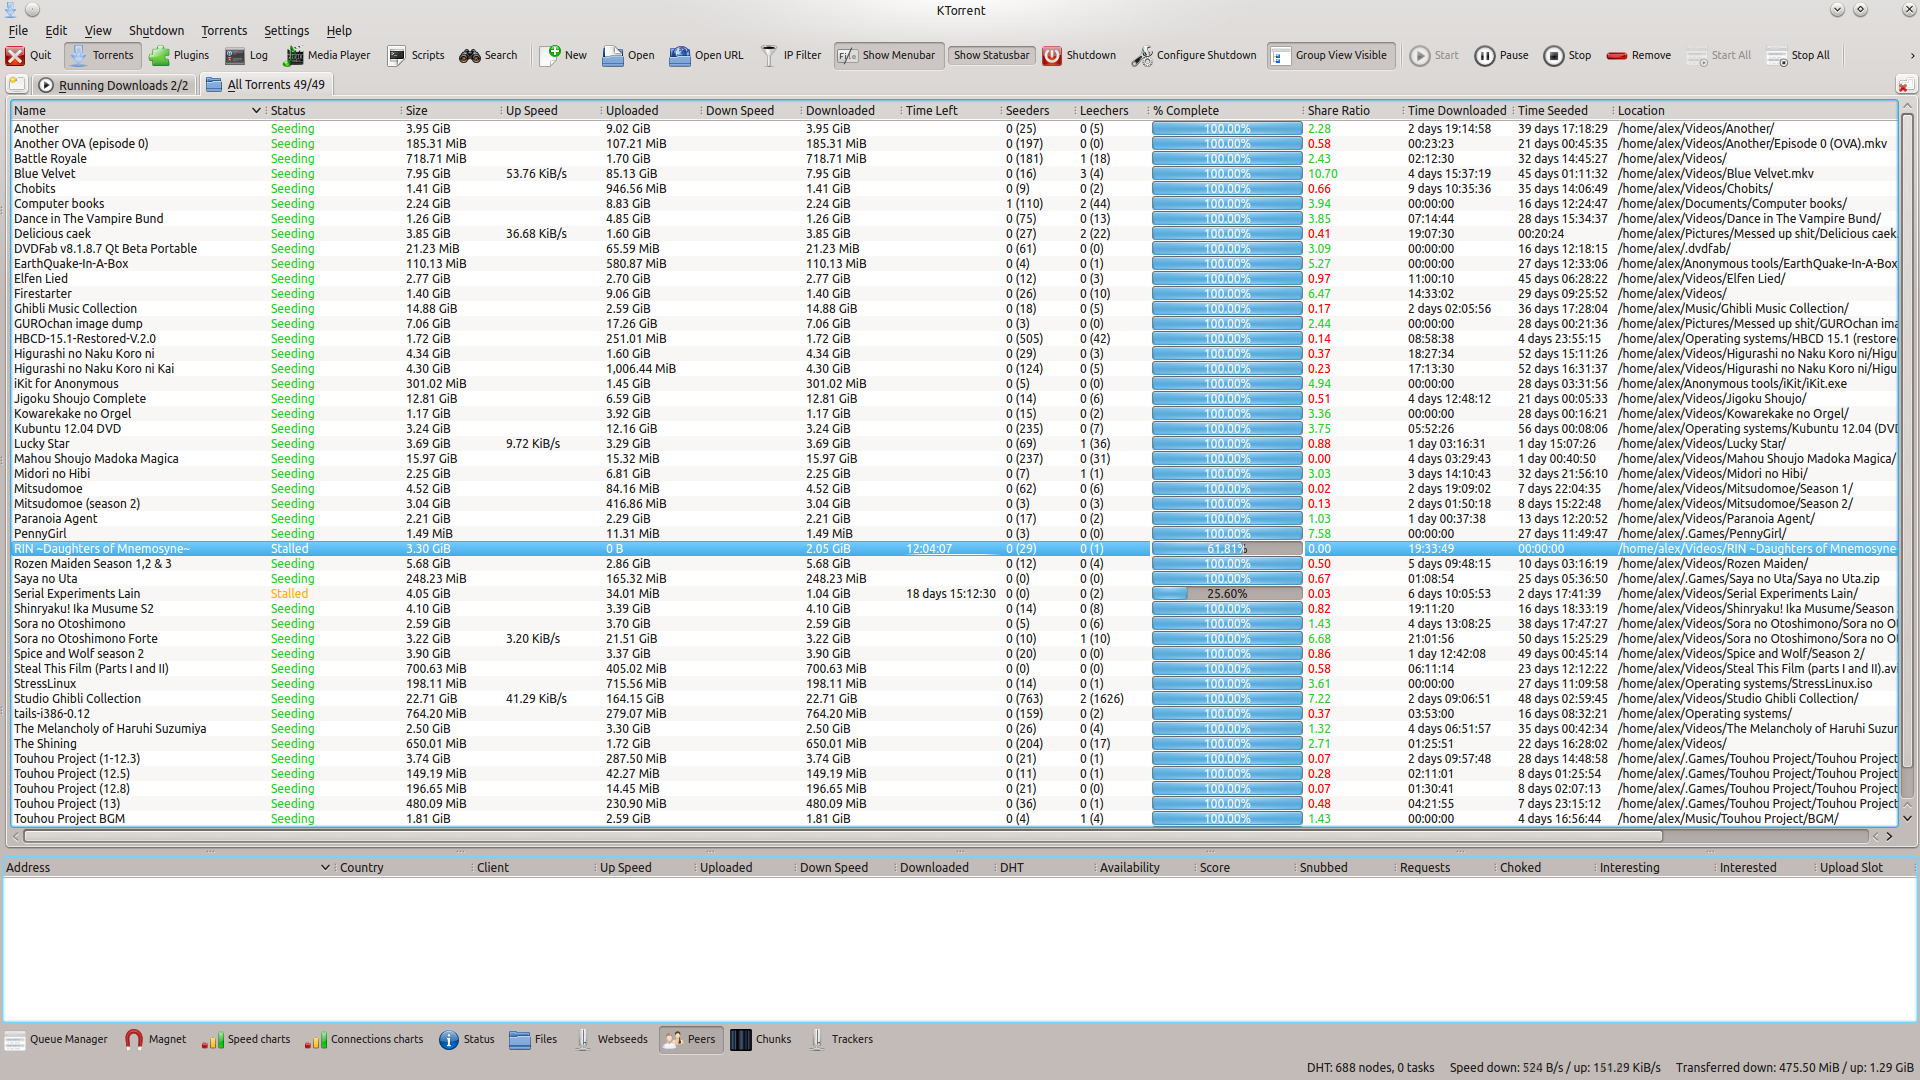
Task: Pause the selected torrent
Action: (1501, 56)
